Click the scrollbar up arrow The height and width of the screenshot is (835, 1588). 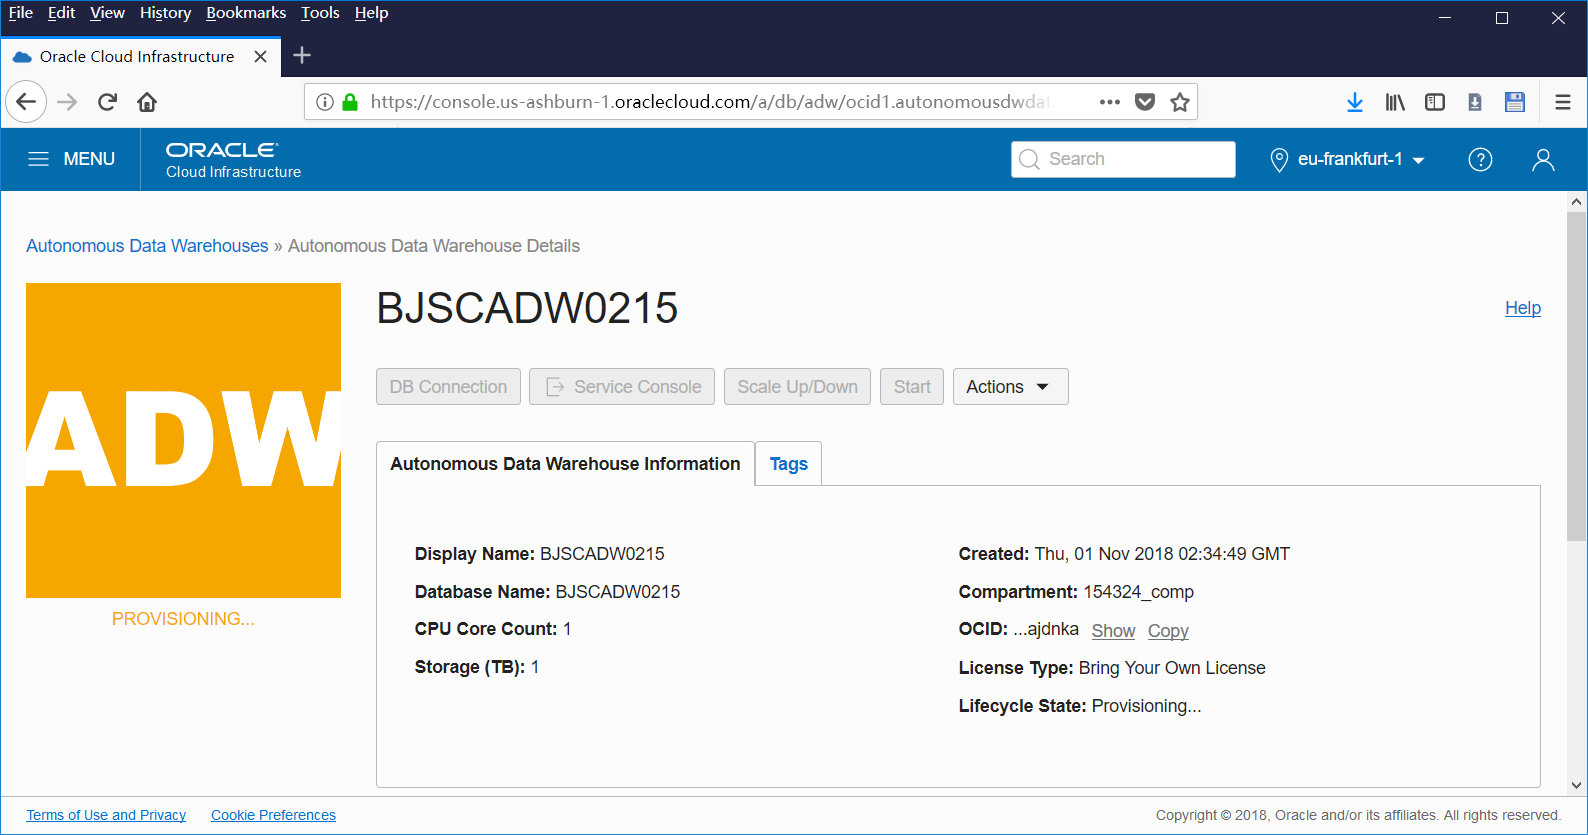[x=1577, y=201]
